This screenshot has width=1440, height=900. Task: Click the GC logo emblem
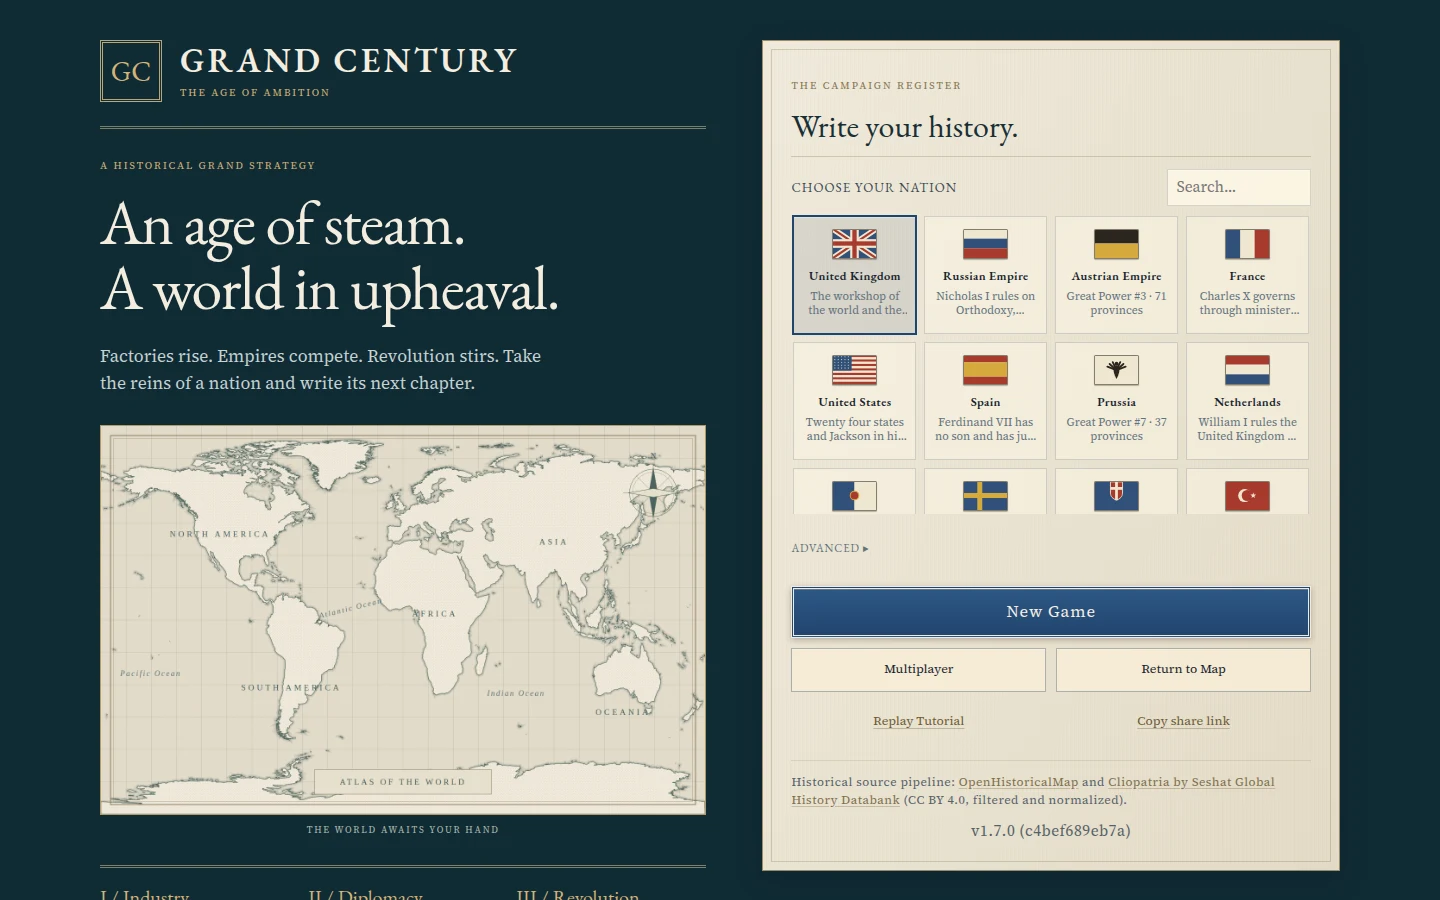click(x=131, y=71)
